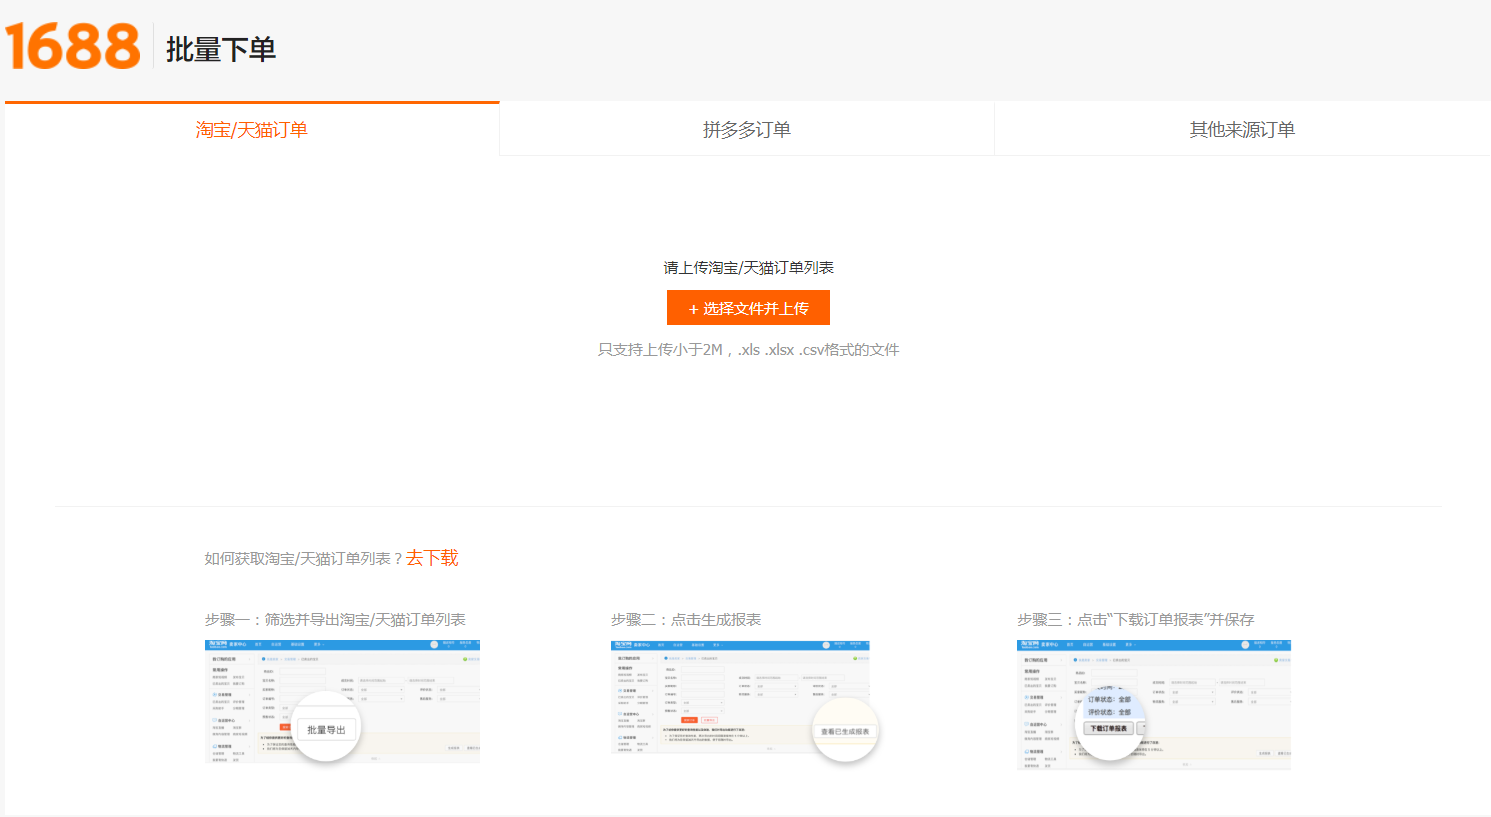Click the 1688 logo

[x=73, y=46]
